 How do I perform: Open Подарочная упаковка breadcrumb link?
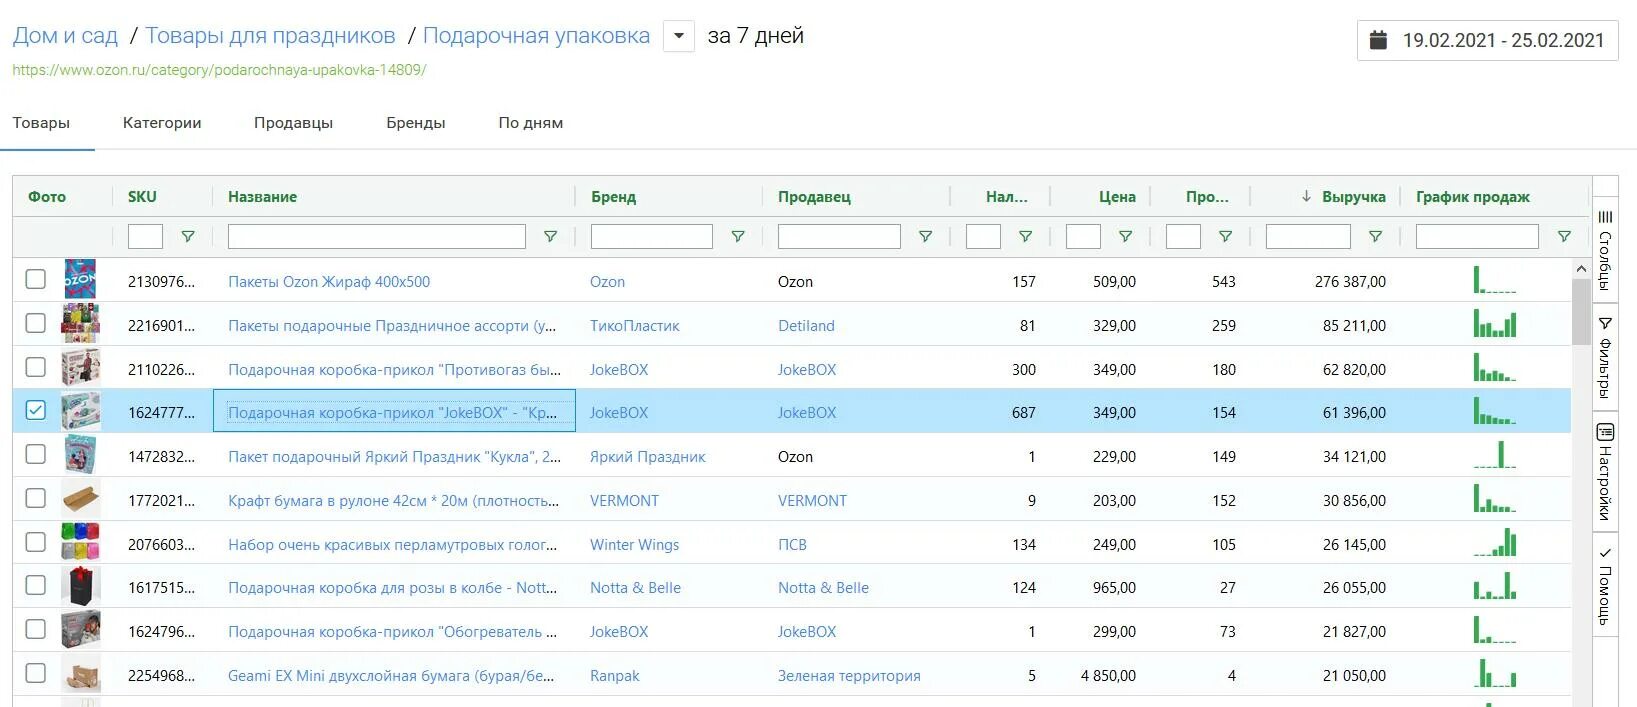pyautogui.click(x=536, y=36)
